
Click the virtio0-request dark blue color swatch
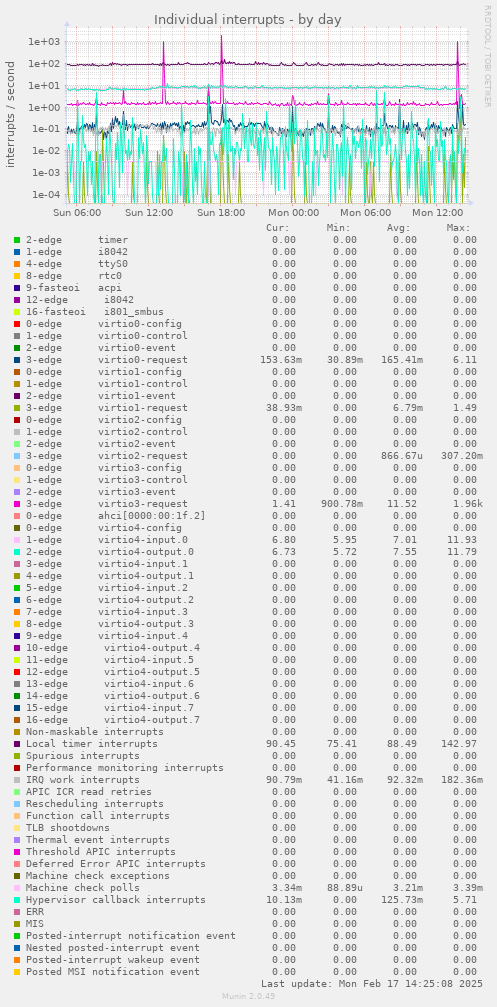(17, 360)
